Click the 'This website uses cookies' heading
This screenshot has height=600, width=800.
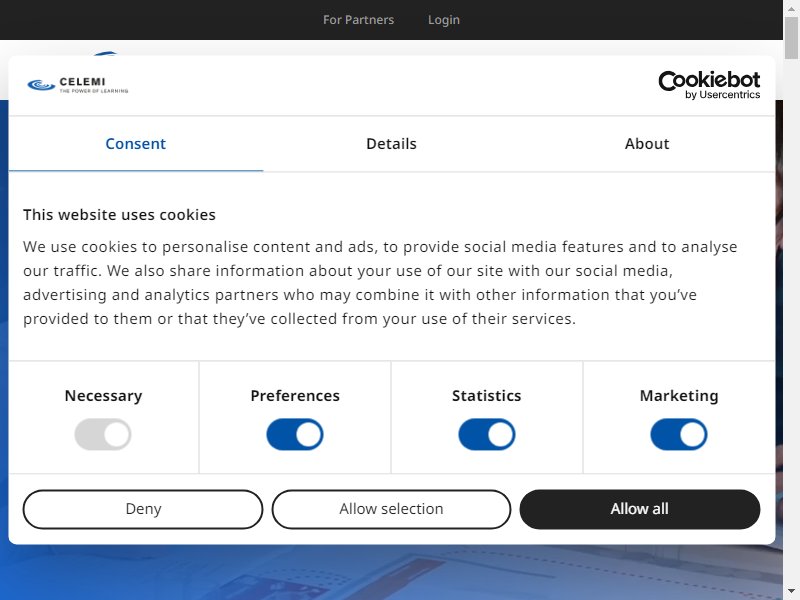tap(119, 215)
